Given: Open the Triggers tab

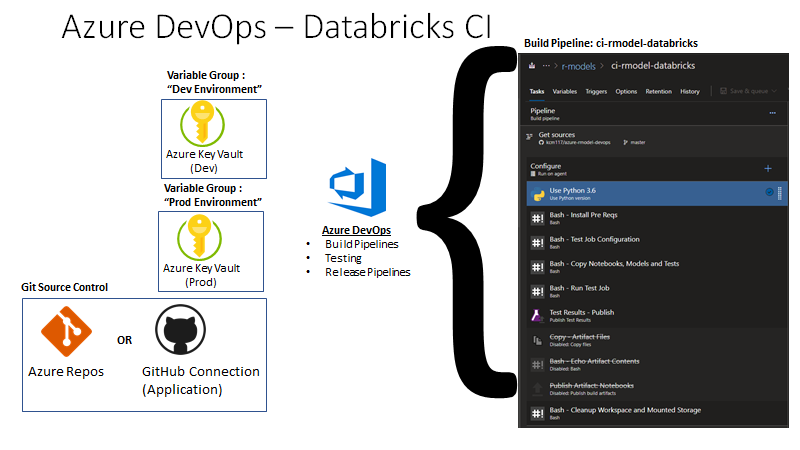Looking at the screenshot, I should tap(596, 91).
